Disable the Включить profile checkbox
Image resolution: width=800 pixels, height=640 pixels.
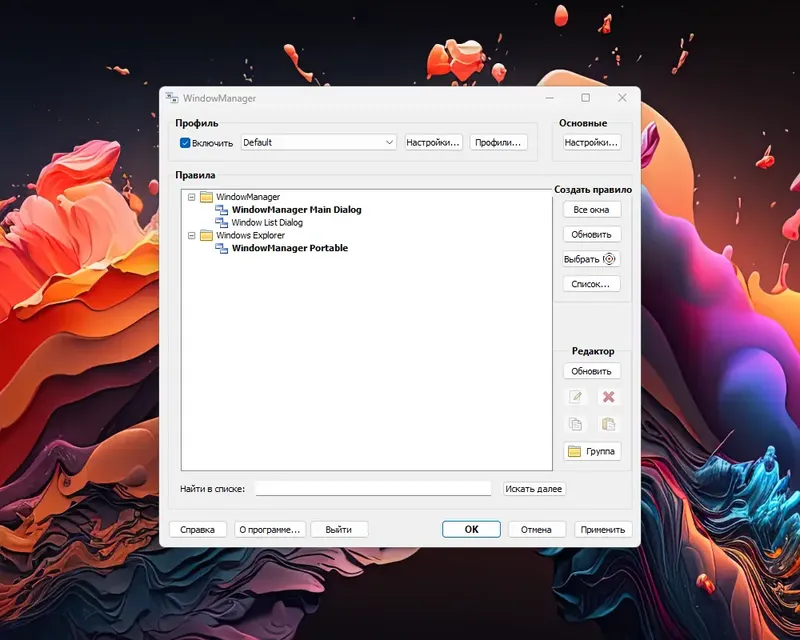point(185,142)
